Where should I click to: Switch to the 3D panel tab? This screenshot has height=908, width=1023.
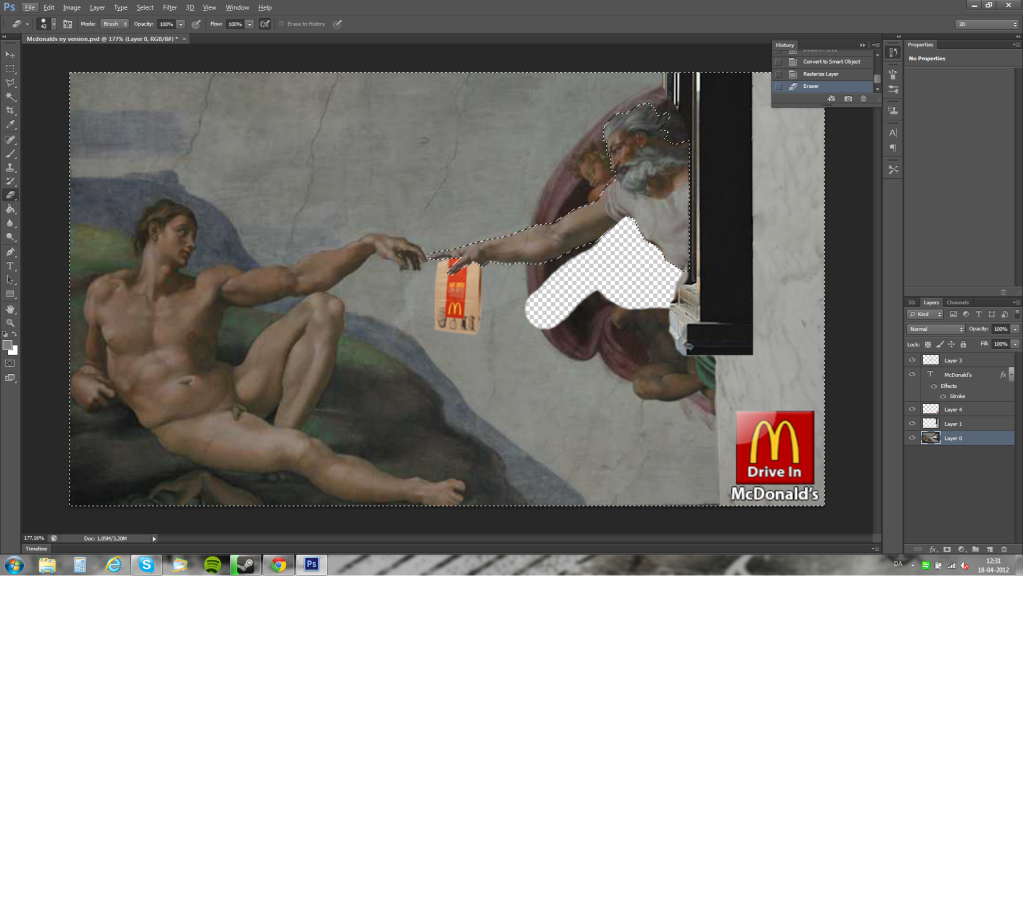click(911, 303)
